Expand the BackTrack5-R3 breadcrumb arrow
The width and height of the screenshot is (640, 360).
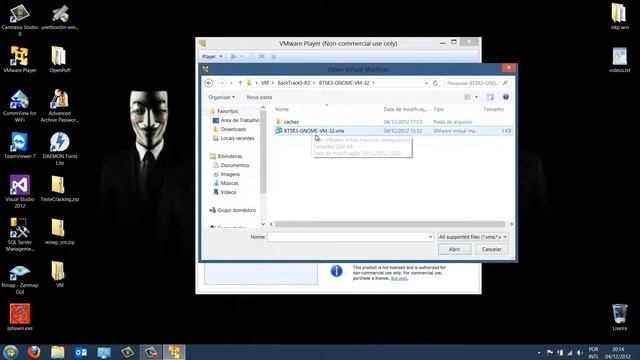pos(314,83)
